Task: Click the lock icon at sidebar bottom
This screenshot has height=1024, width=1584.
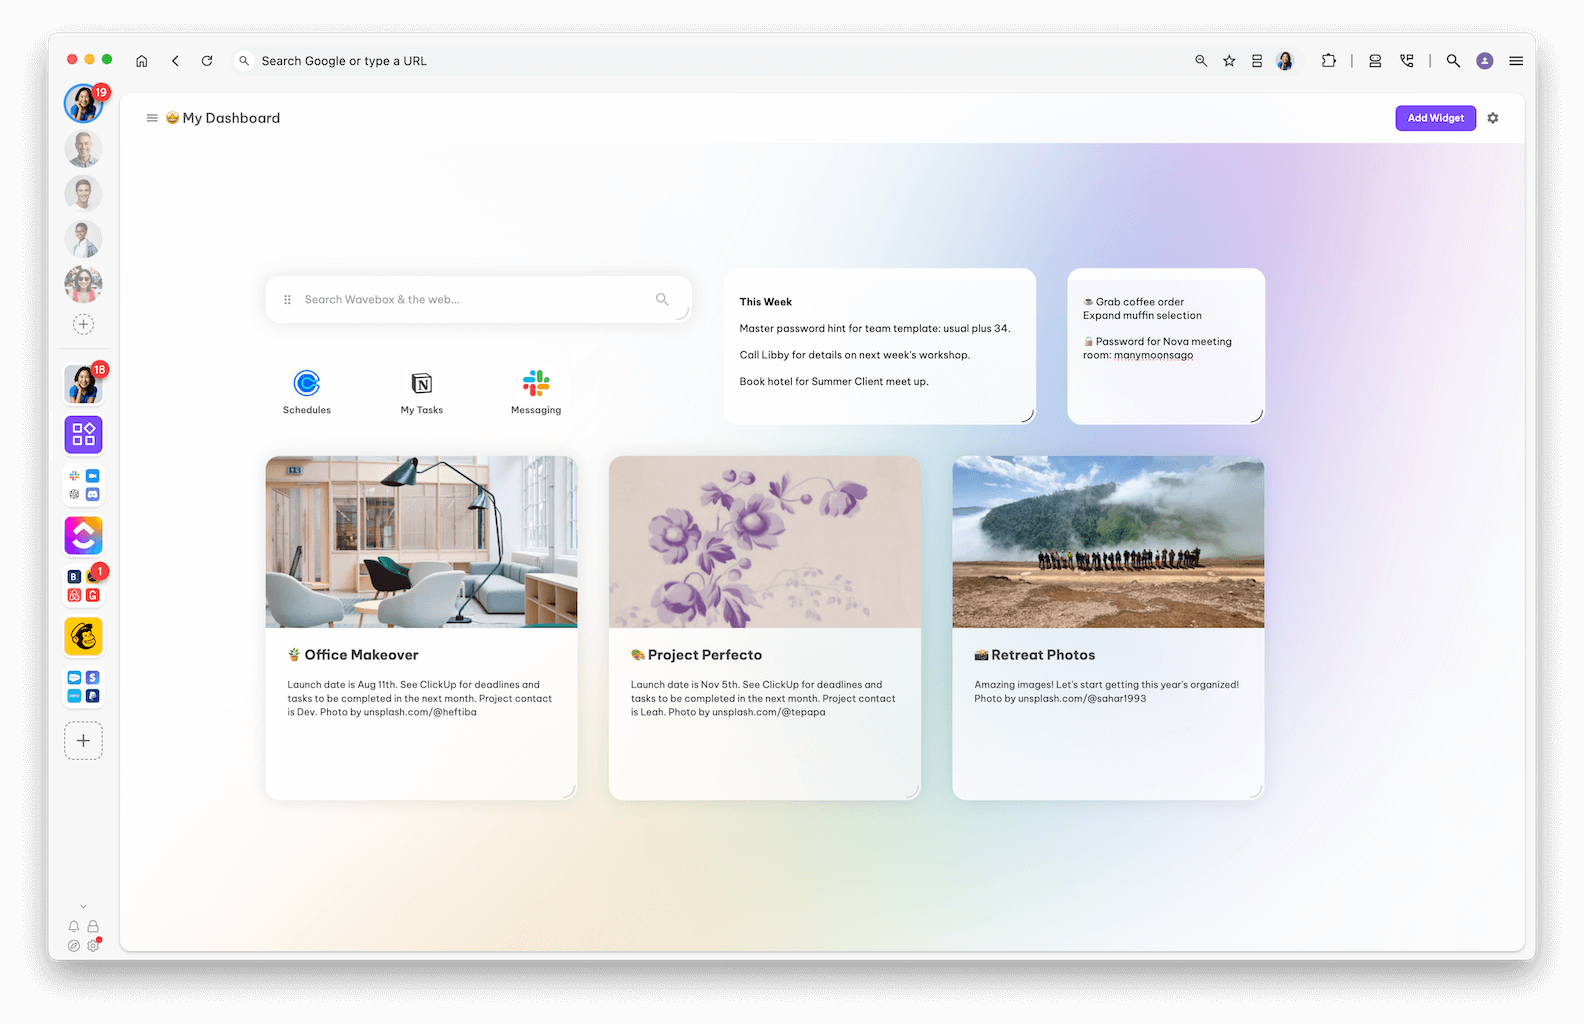Action: click(x=93, y=926)
